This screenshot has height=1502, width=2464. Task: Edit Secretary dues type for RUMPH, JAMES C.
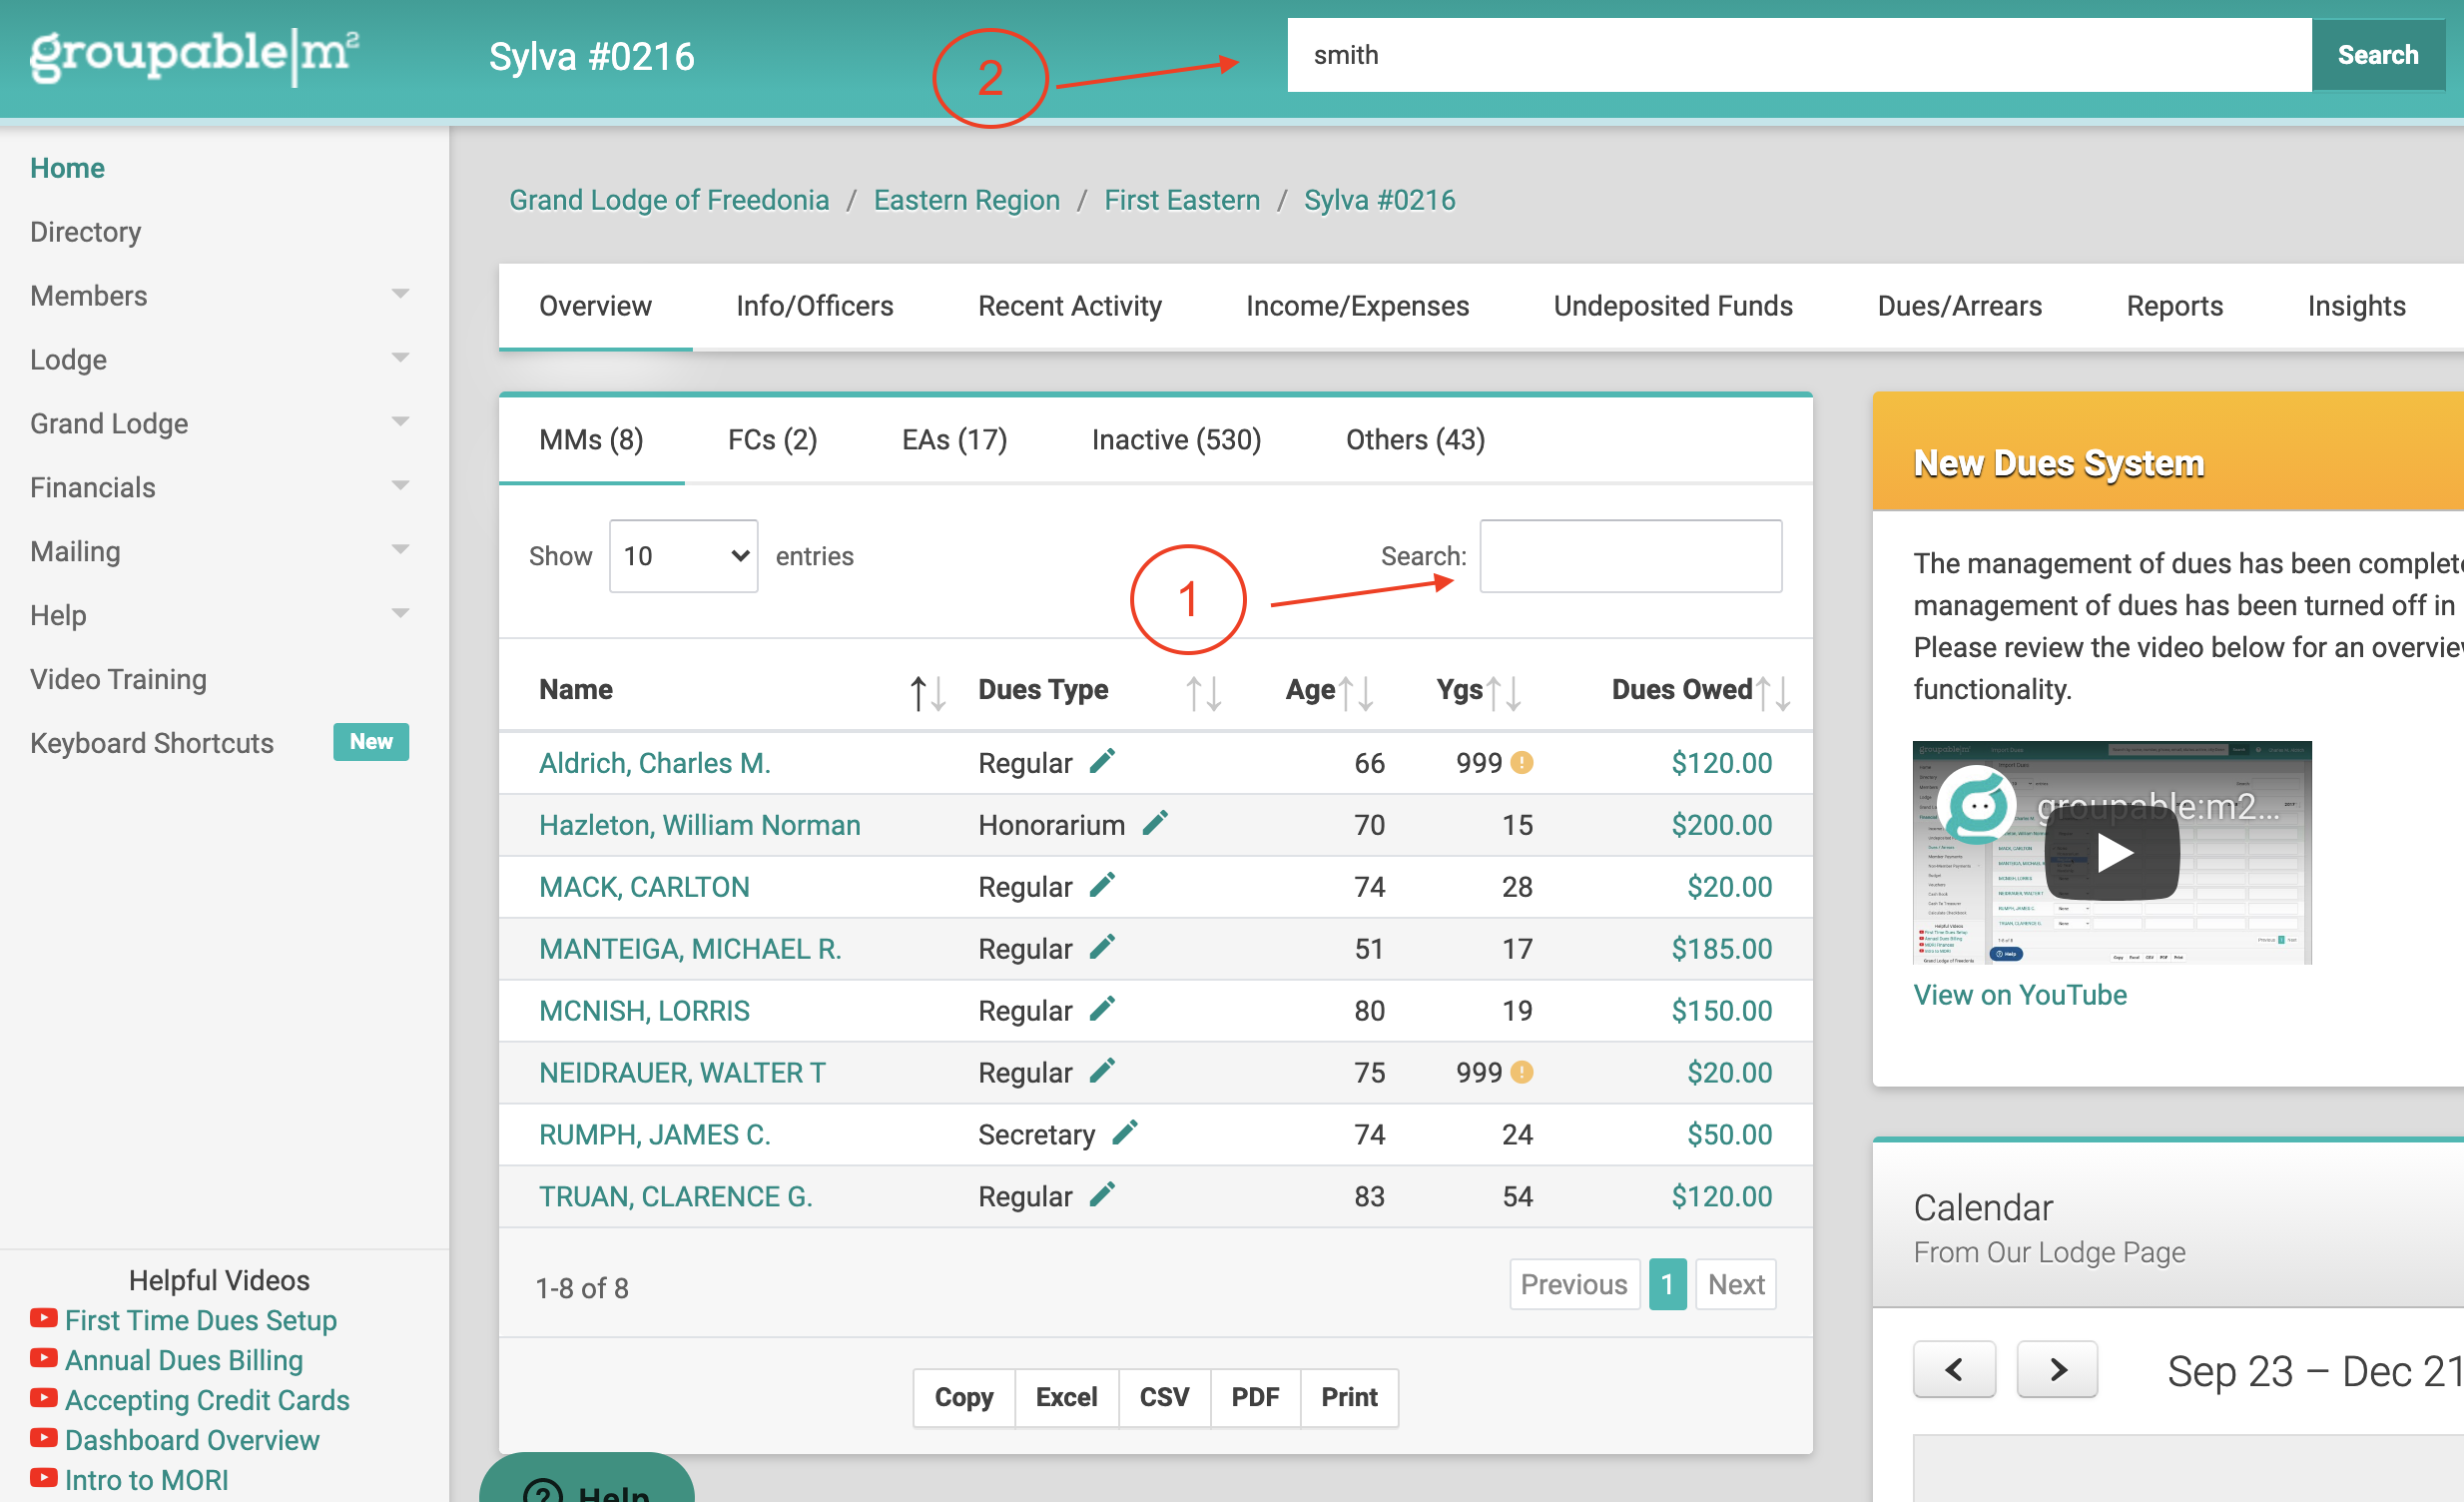click(1125, 1133)
